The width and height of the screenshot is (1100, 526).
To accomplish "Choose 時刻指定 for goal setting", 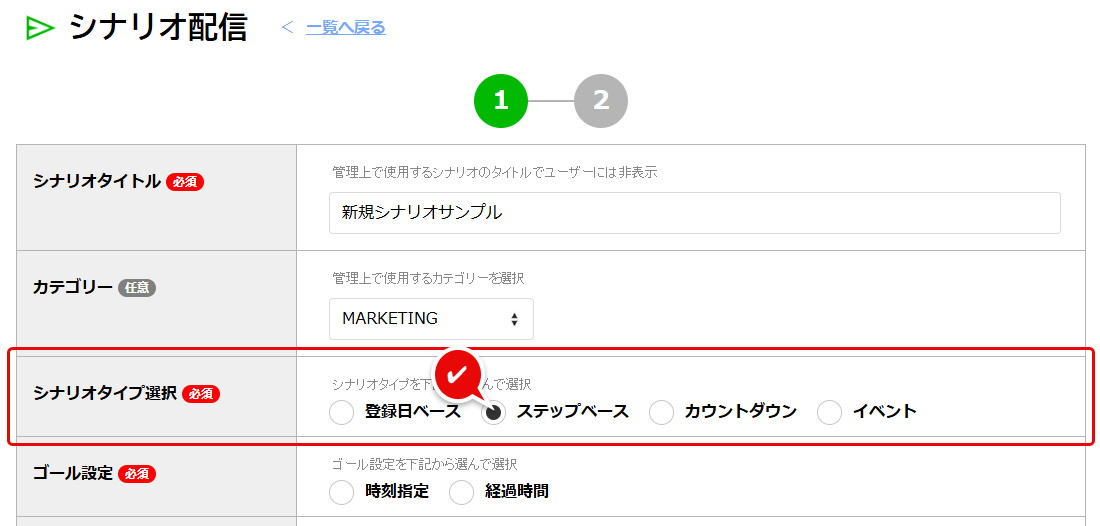I will click(341, 492).
